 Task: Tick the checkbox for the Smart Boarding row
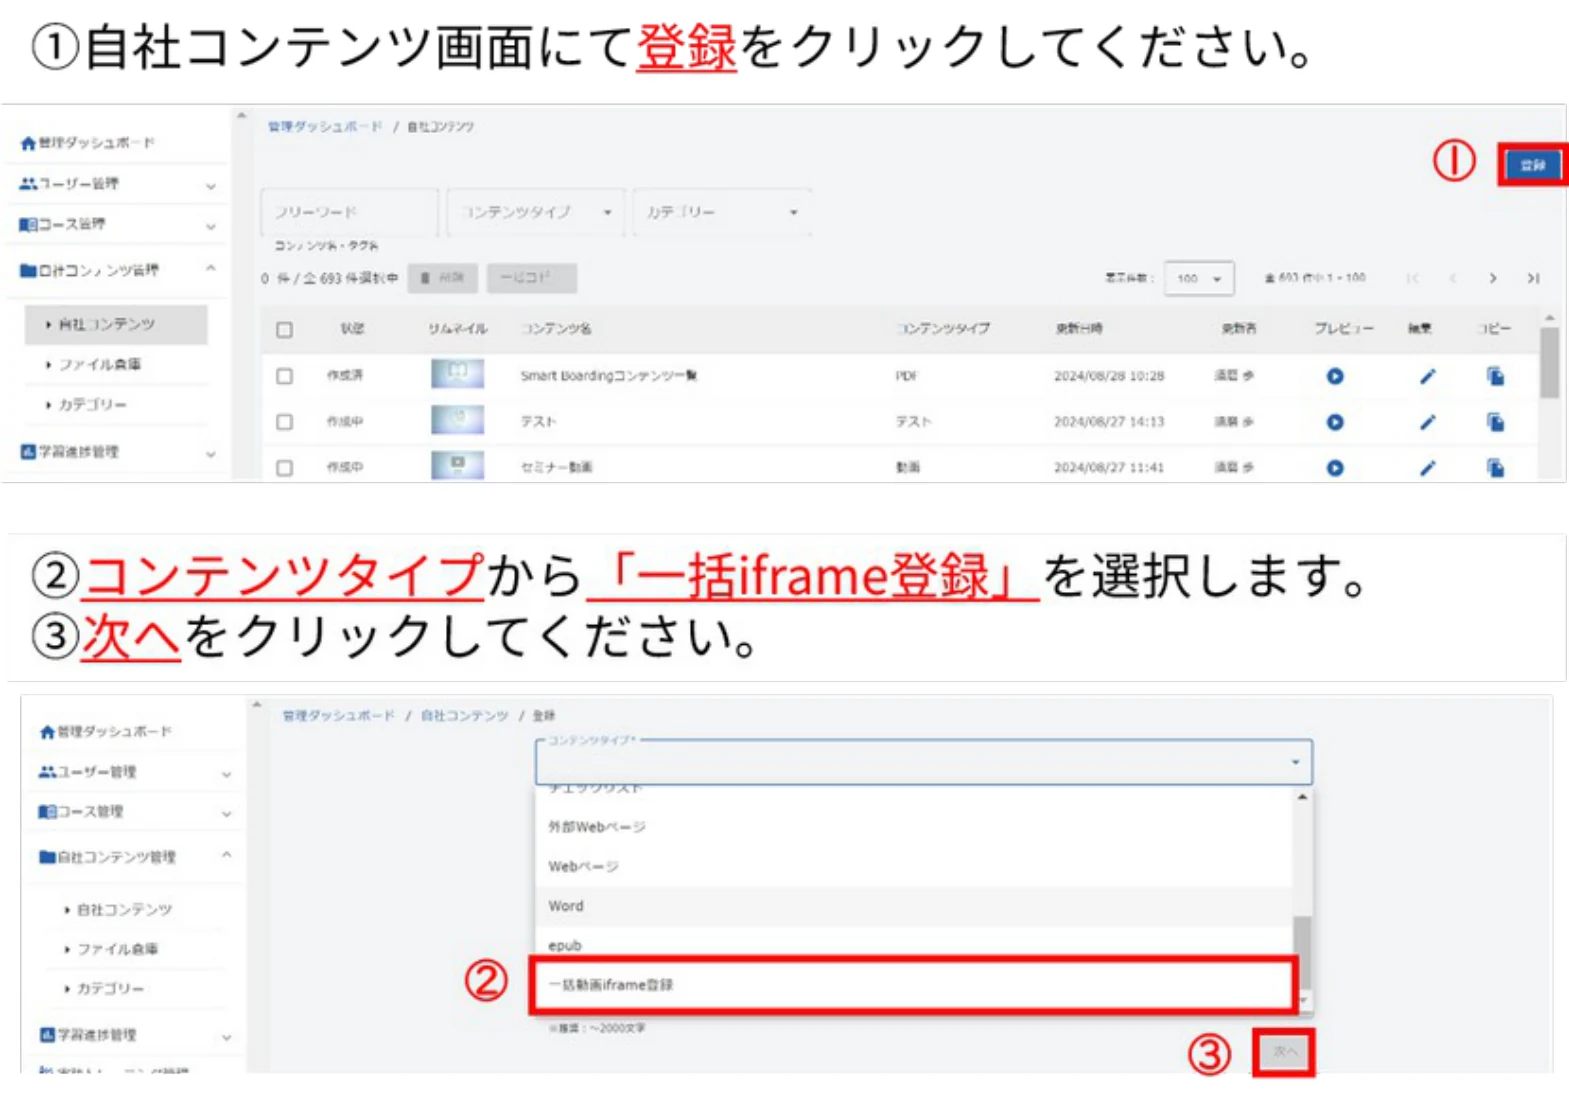[x=285, y=376]
